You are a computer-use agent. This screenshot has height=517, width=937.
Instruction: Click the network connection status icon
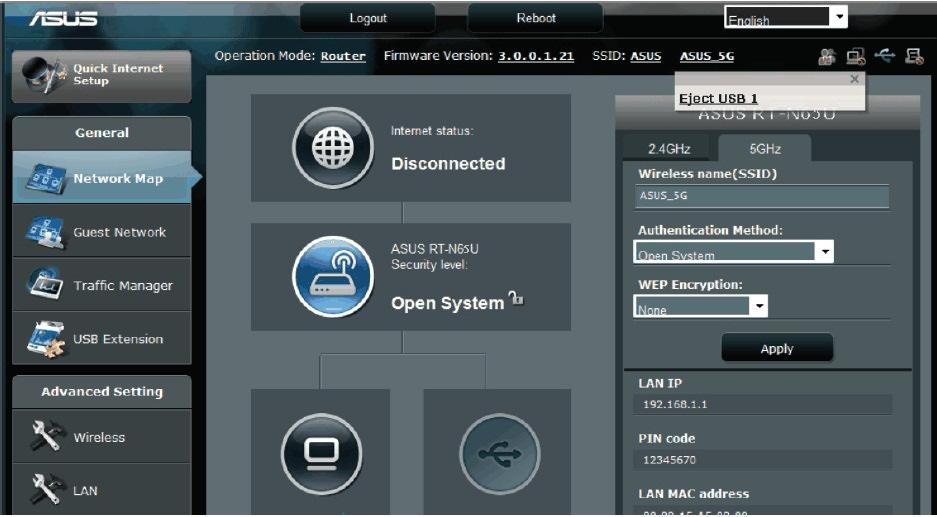856,57
